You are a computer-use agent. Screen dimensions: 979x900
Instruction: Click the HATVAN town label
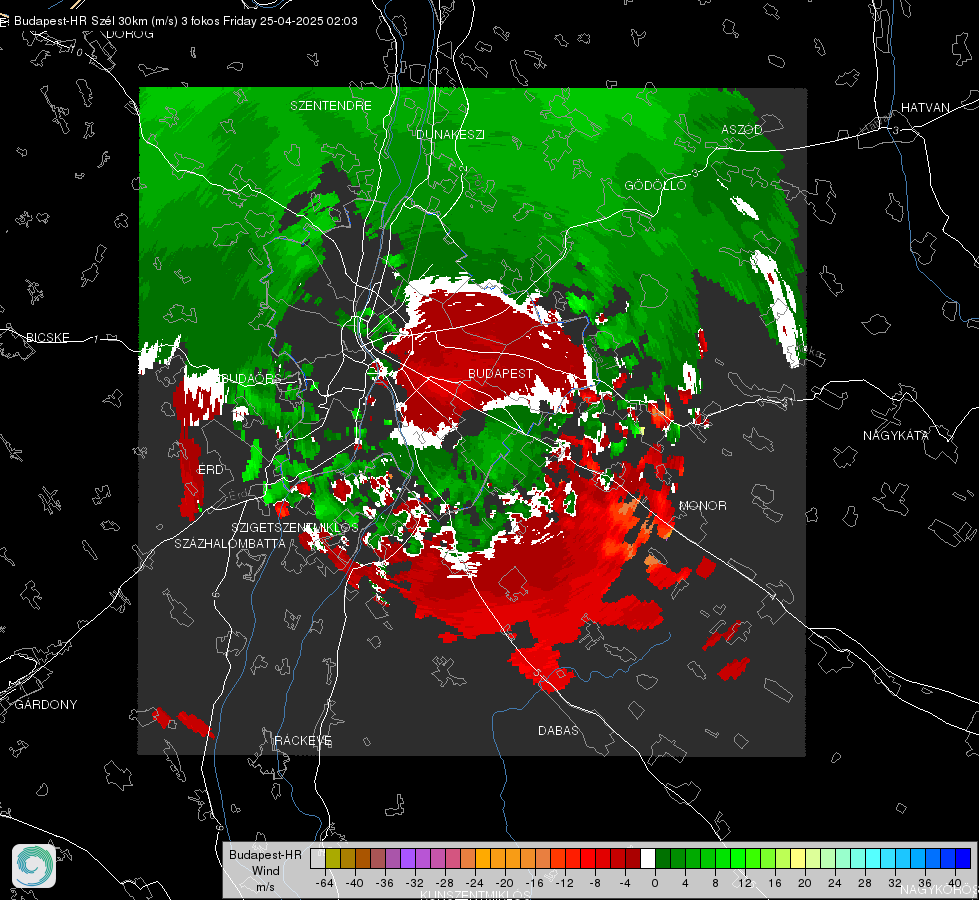tap(925, 107)
